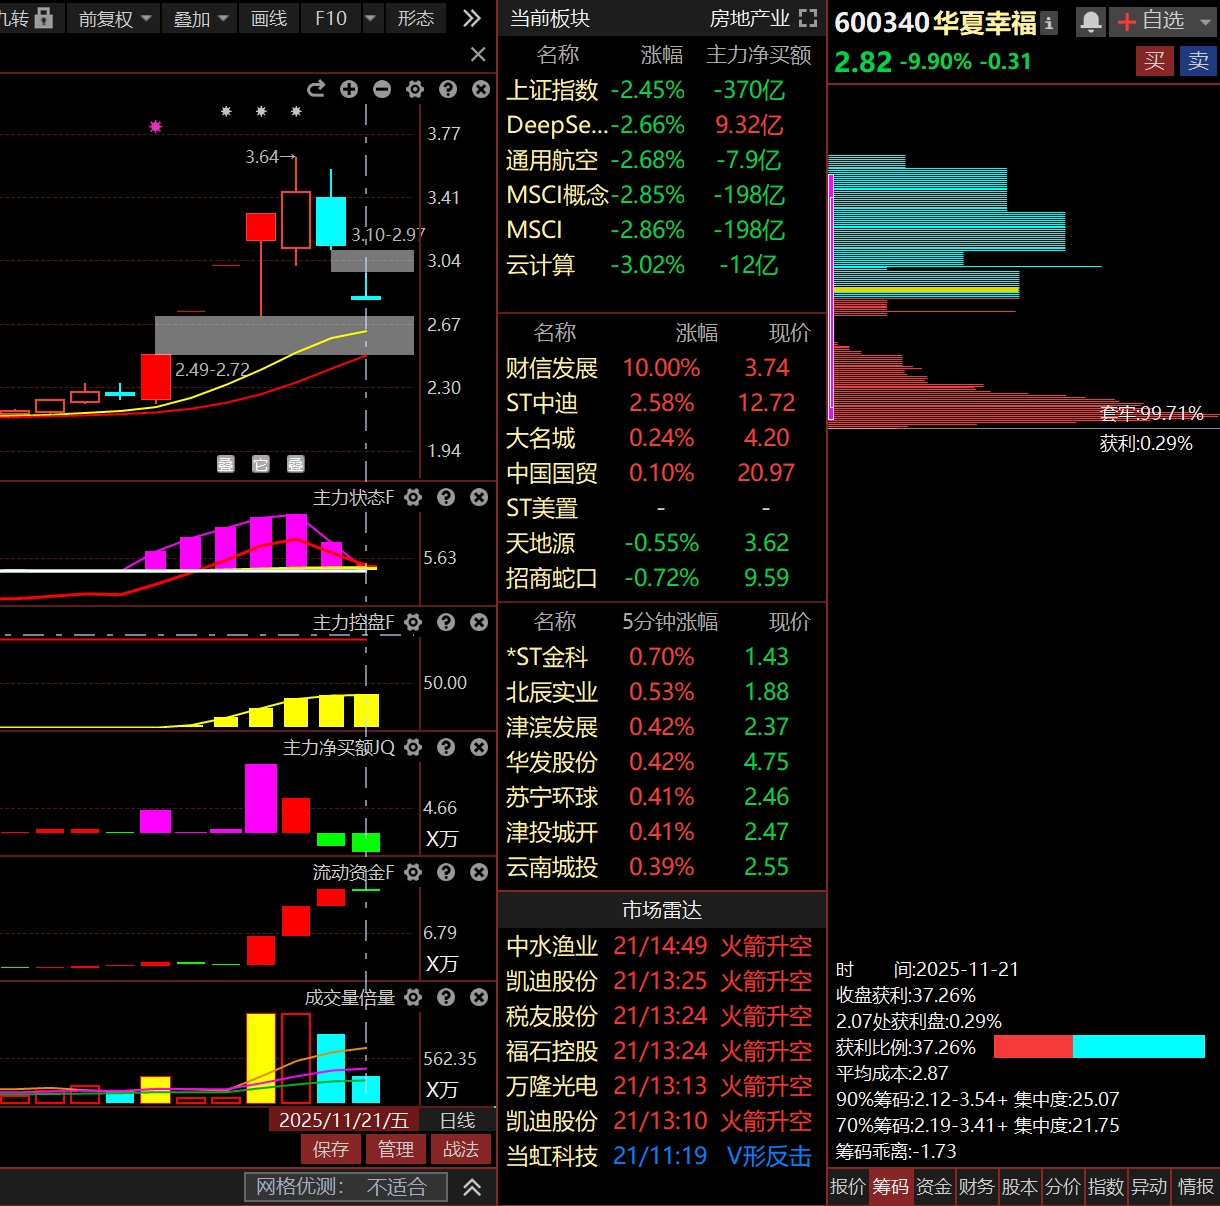The height and width of the screenshot is (1206, 1220).
Task: Close the 主力控盘F indicator panel
Action: [x=479, y=622]
